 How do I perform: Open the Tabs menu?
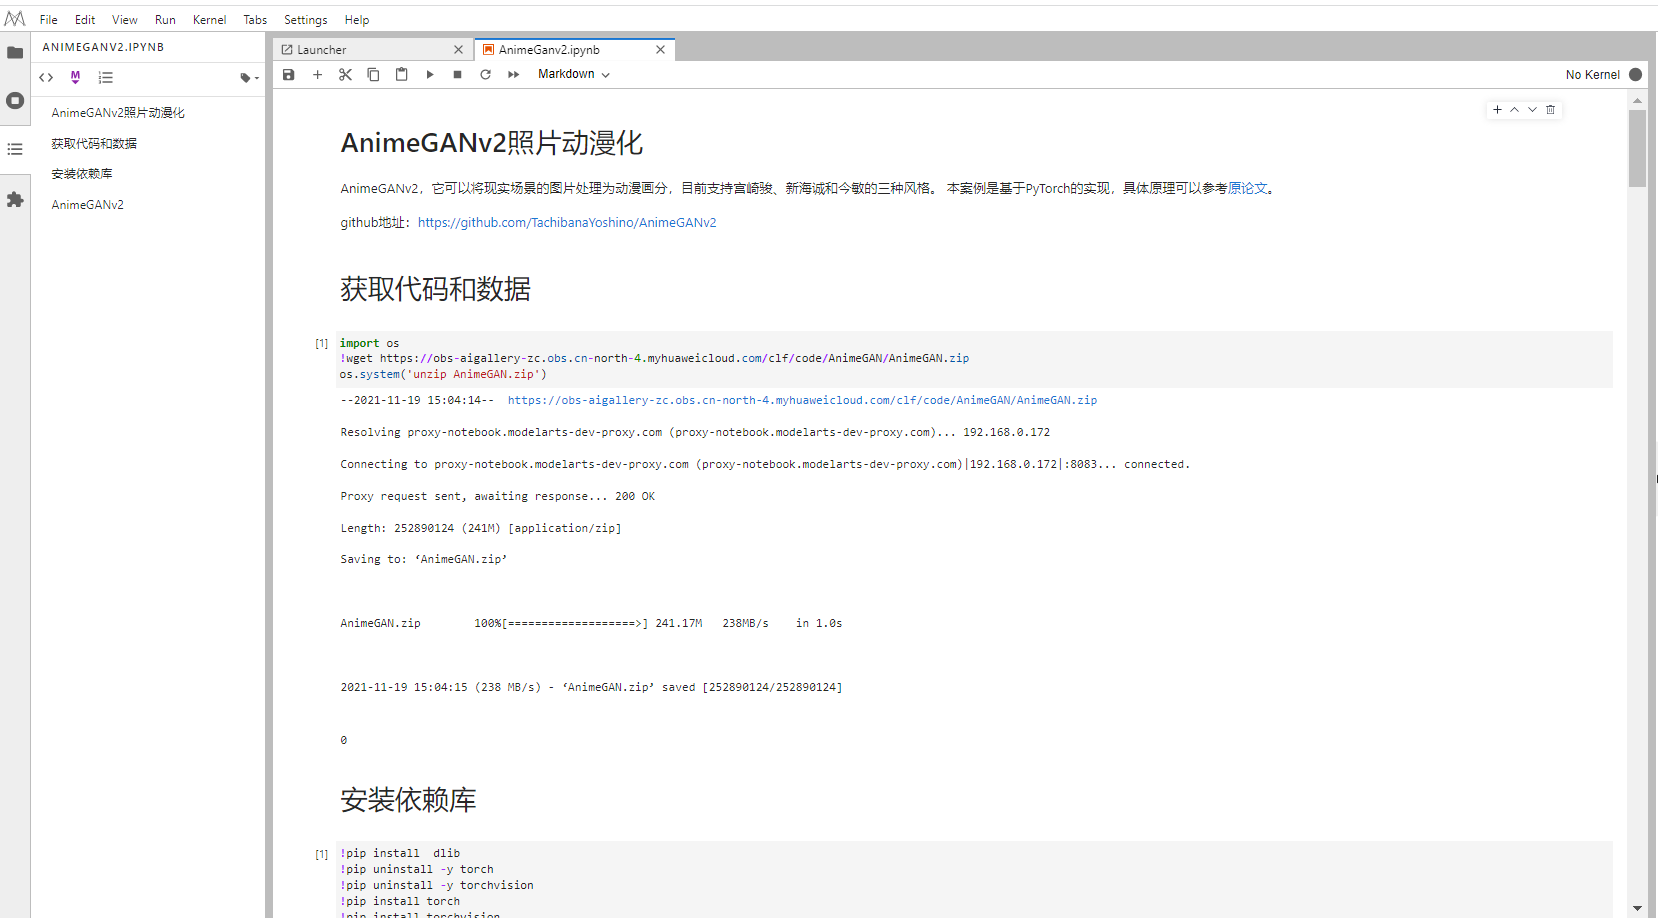255,20
